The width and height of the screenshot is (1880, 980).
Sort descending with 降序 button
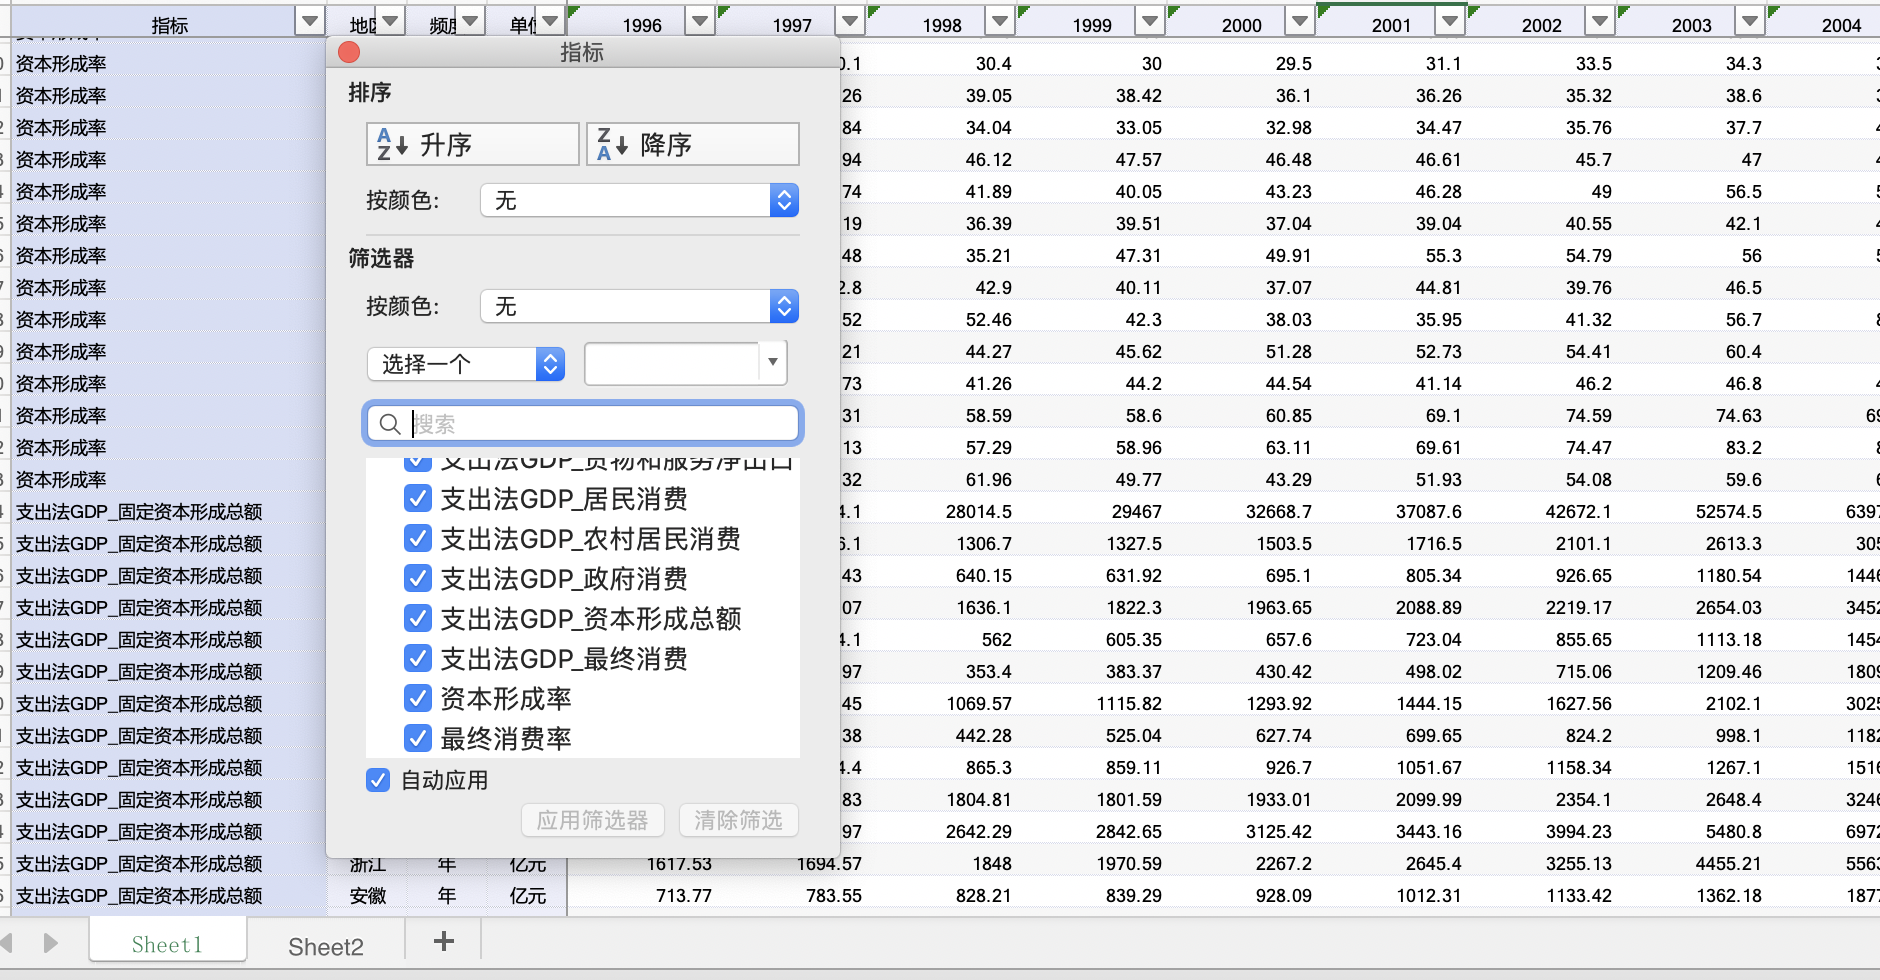click(x=693, y=144)
